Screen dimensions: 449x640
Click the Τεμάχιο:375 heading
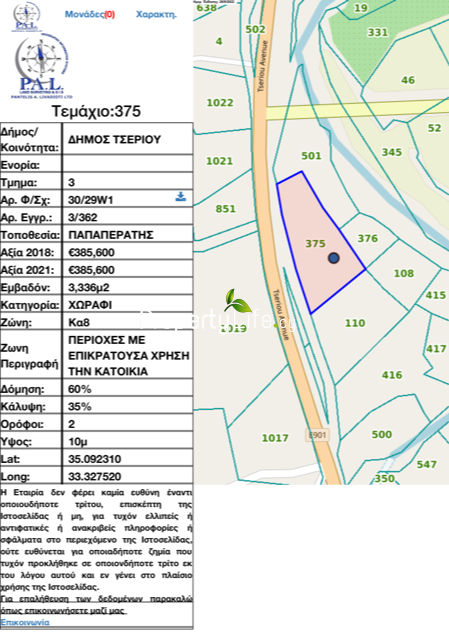pos(96,111)
